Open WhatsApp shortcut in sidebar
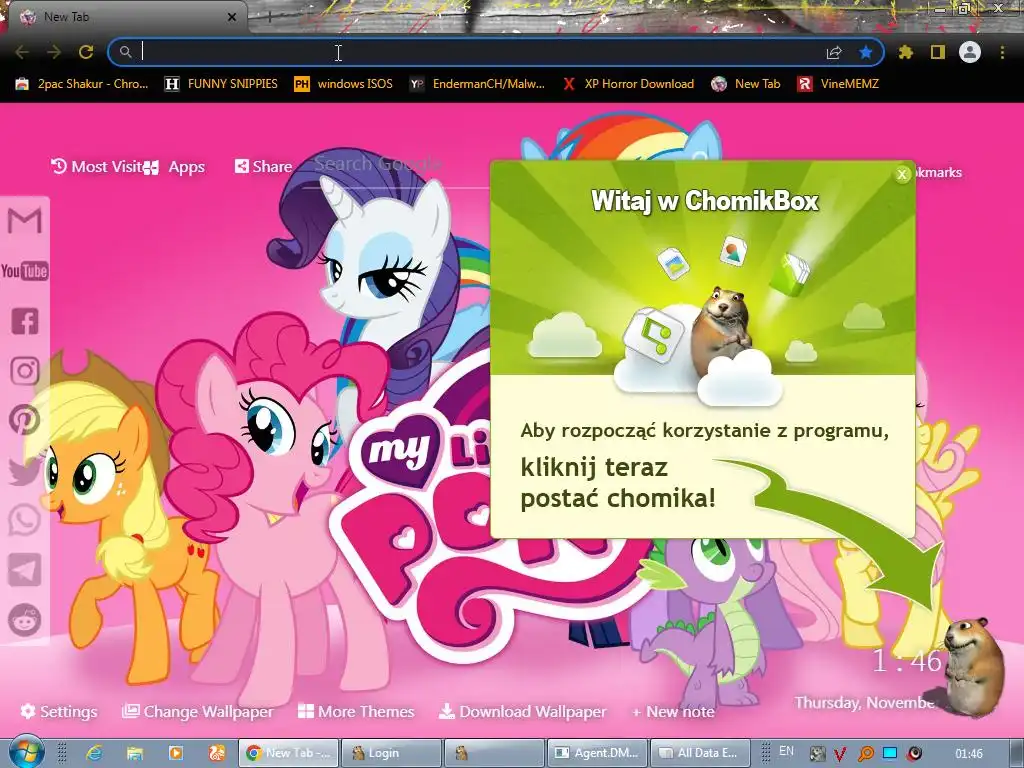 point(25,520)
